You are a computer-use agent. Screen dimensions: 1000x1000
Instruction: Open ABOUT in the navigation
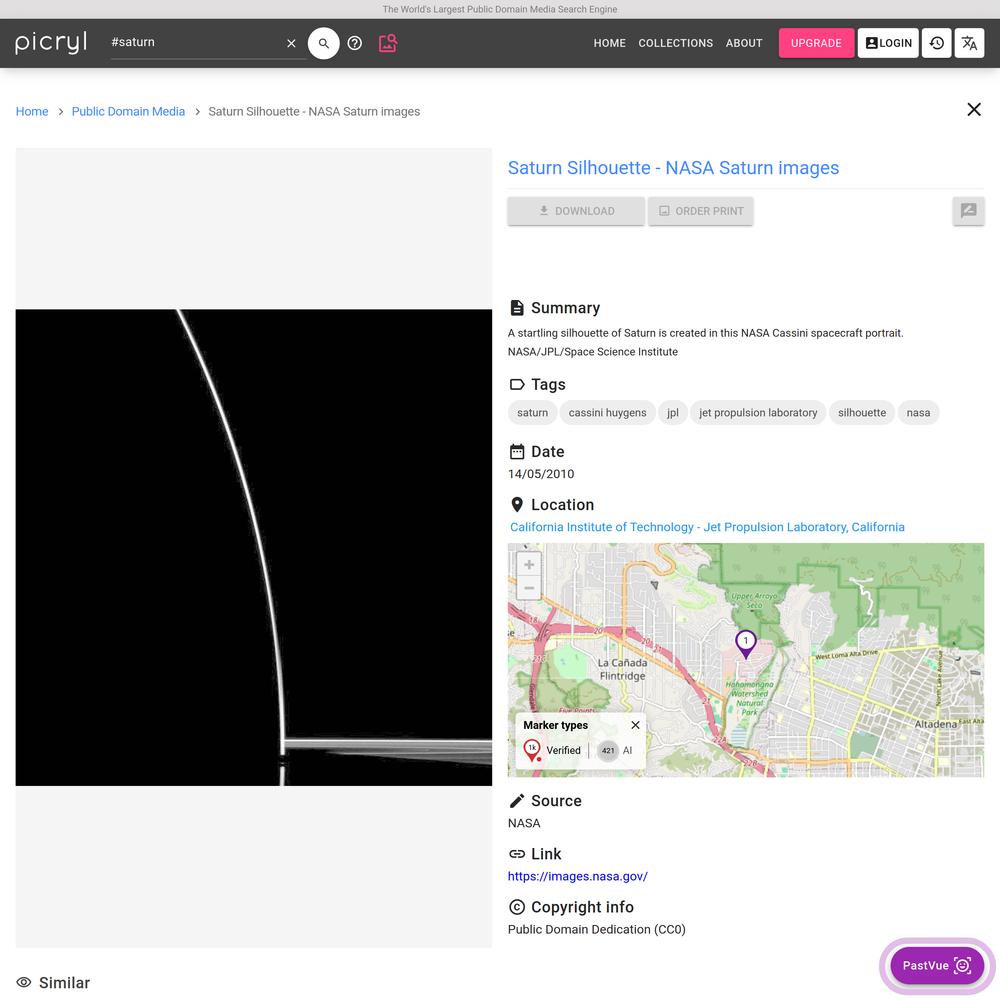click(x=744, y=43)
